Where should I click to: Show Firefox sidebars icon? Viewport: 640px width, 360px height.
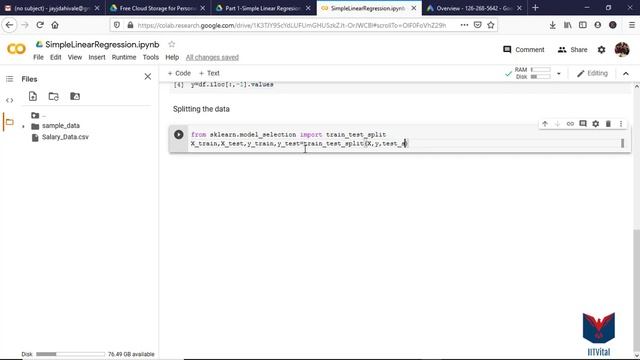(582, 25)
